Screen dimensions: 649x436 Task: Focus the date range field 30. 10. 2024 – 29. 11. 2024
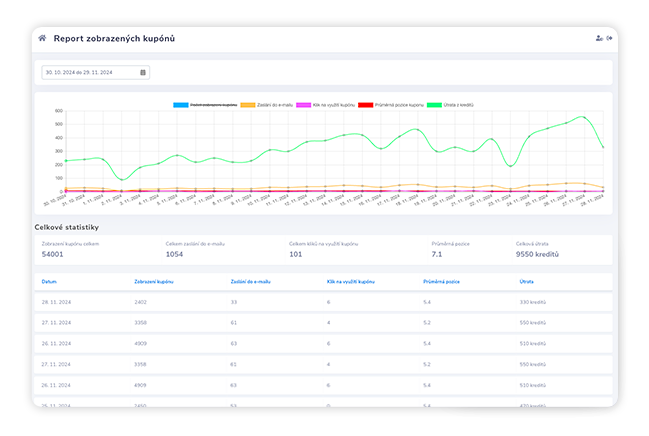point(96,72)
